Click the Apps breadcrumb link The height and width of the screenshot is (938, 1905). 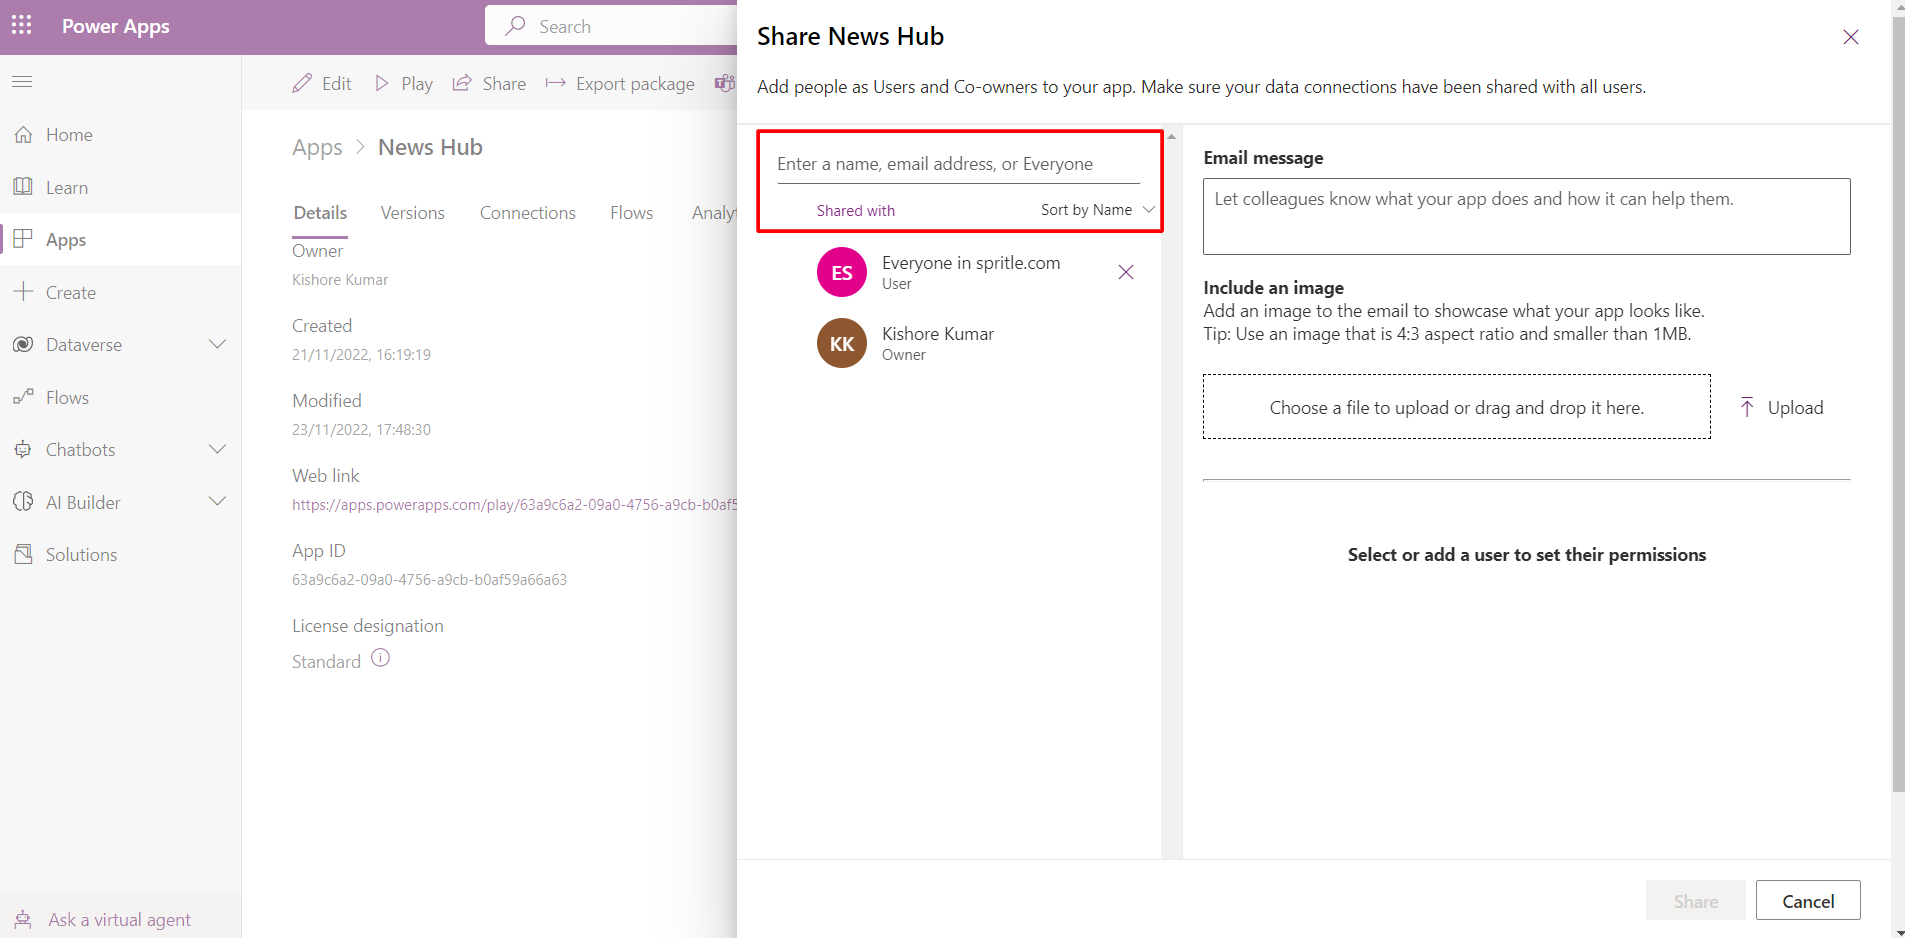(317, 148)
